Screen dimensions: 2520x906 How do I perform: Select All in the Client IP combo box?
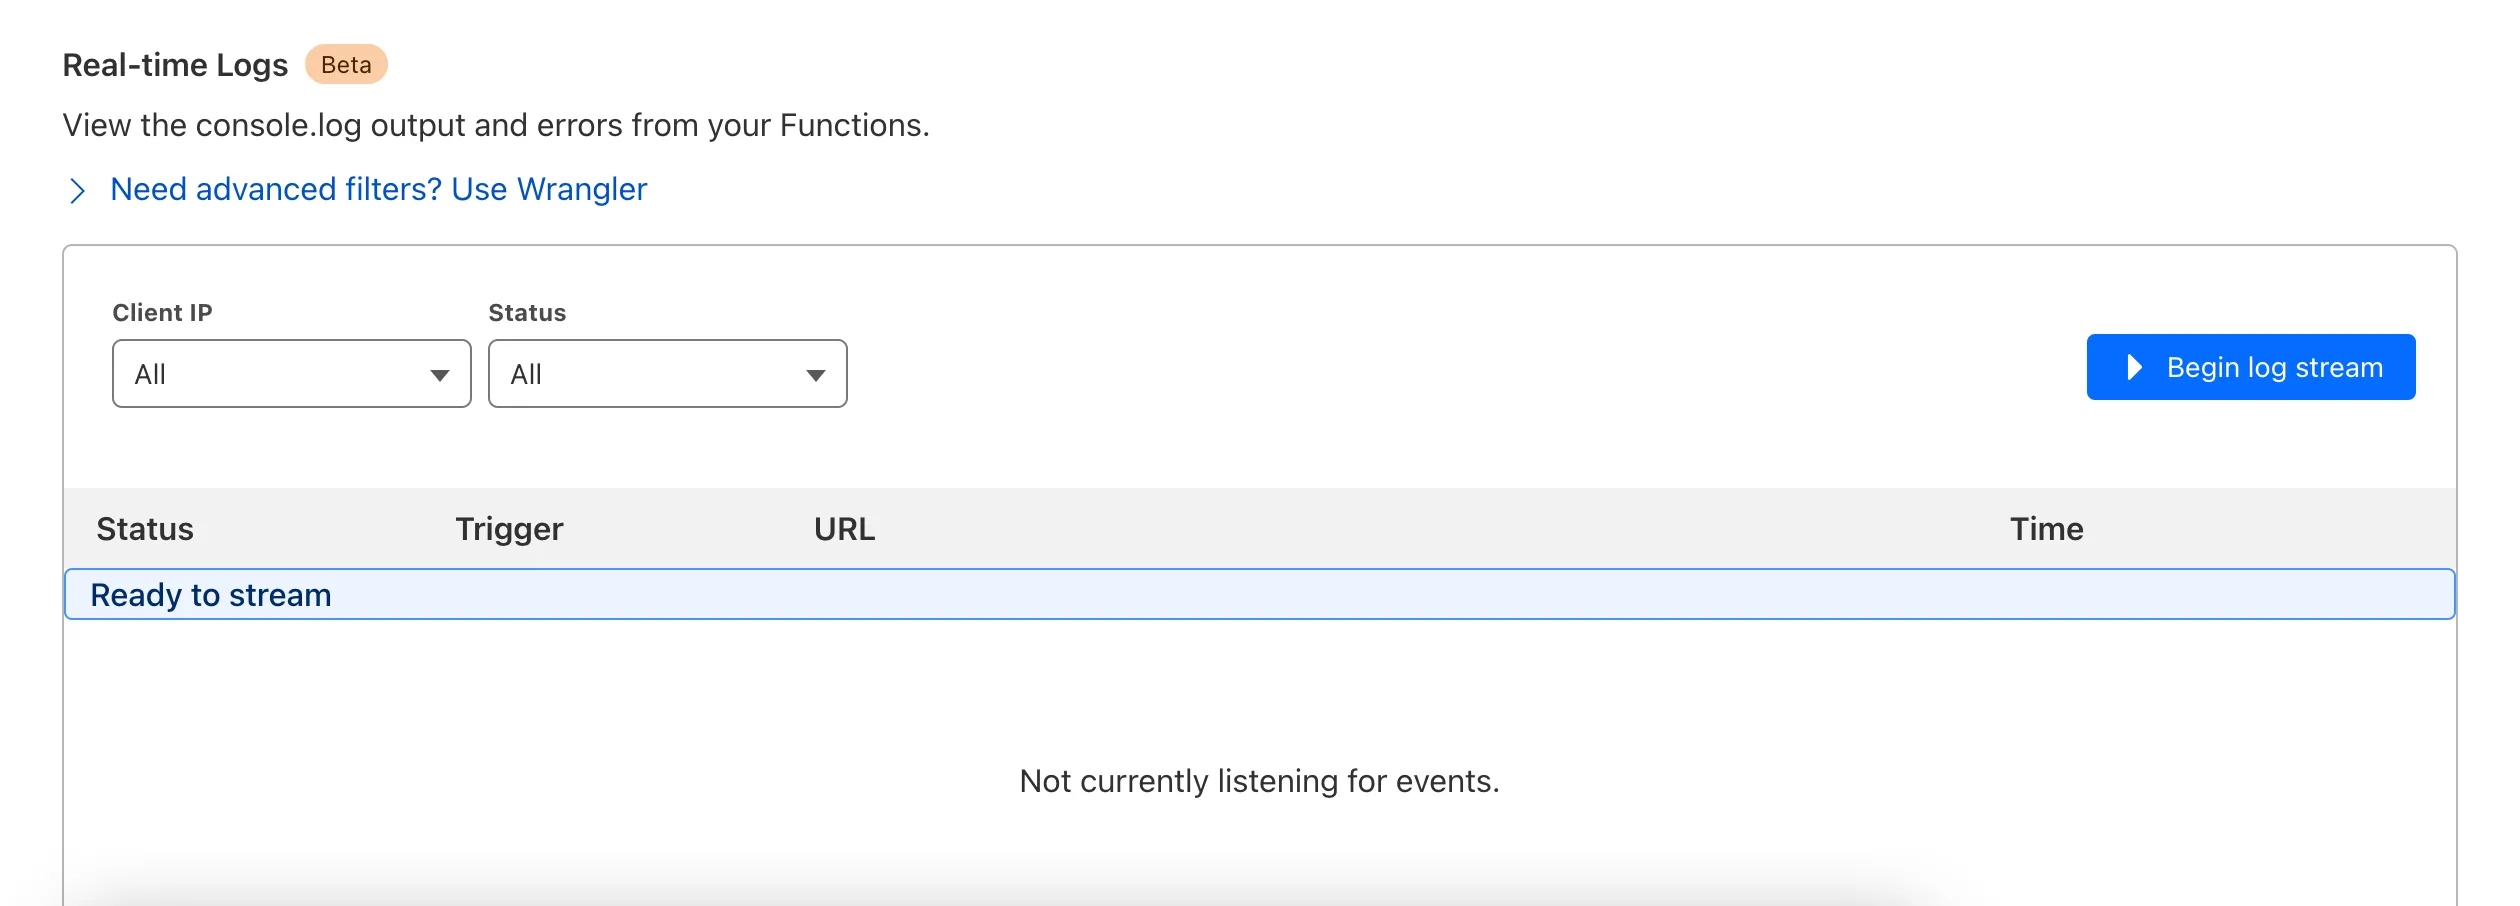tap(291, 374)
